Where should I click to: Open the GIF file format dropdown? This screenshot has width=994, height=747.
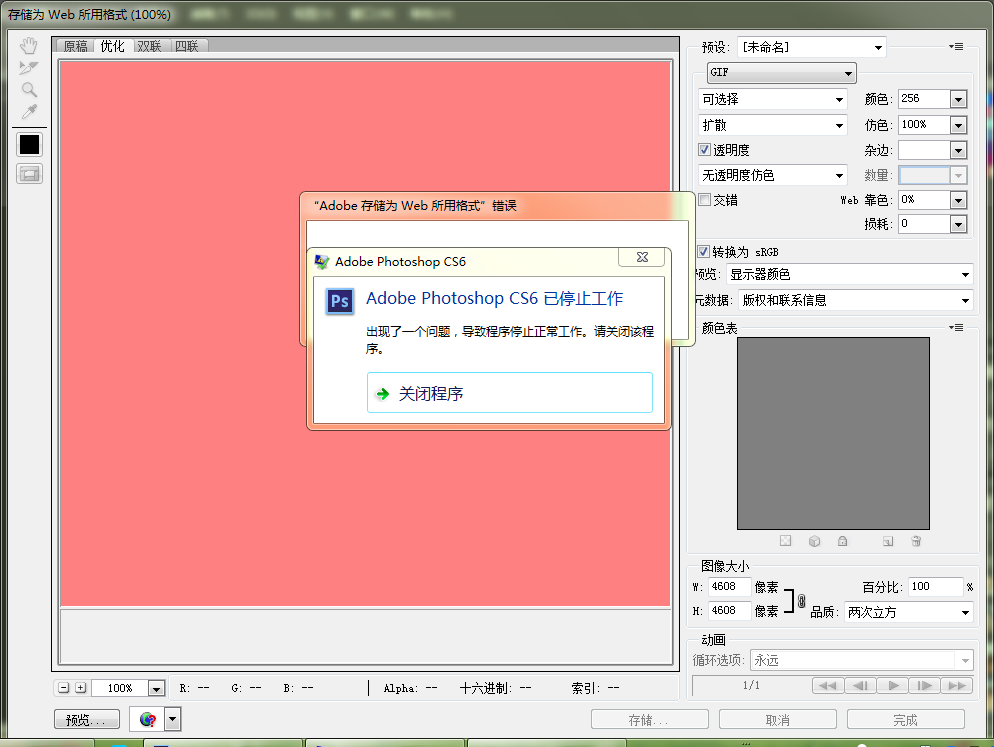[782, 72]
